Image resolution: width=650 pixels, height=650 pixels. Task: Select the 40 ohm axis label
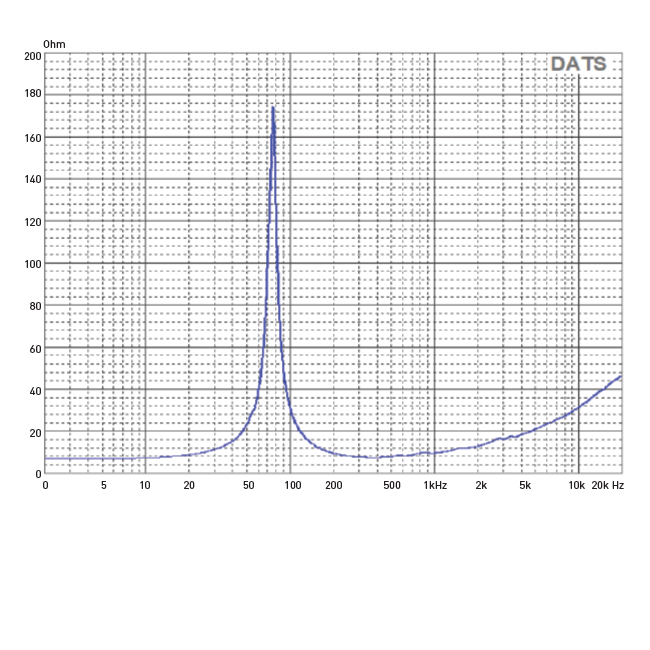[35, 391]
